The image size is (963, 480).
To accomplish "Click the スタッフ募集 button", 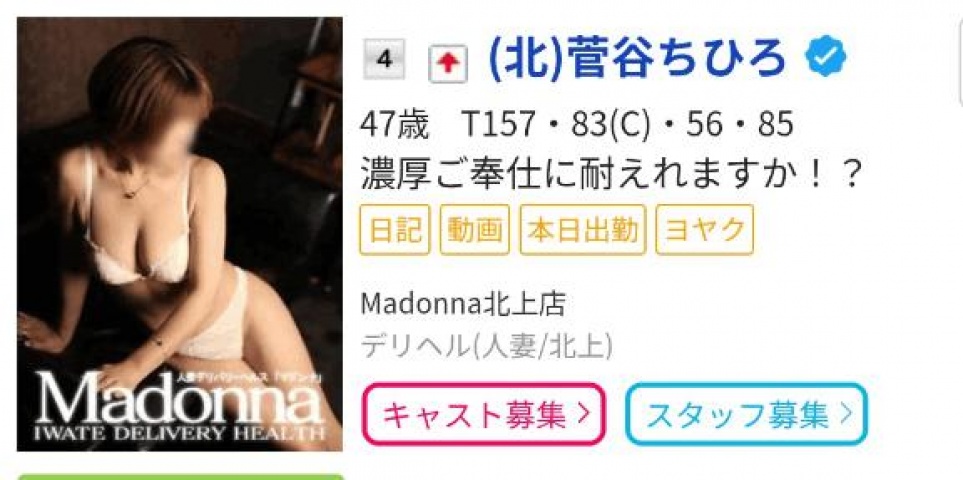I will point(746,414).
